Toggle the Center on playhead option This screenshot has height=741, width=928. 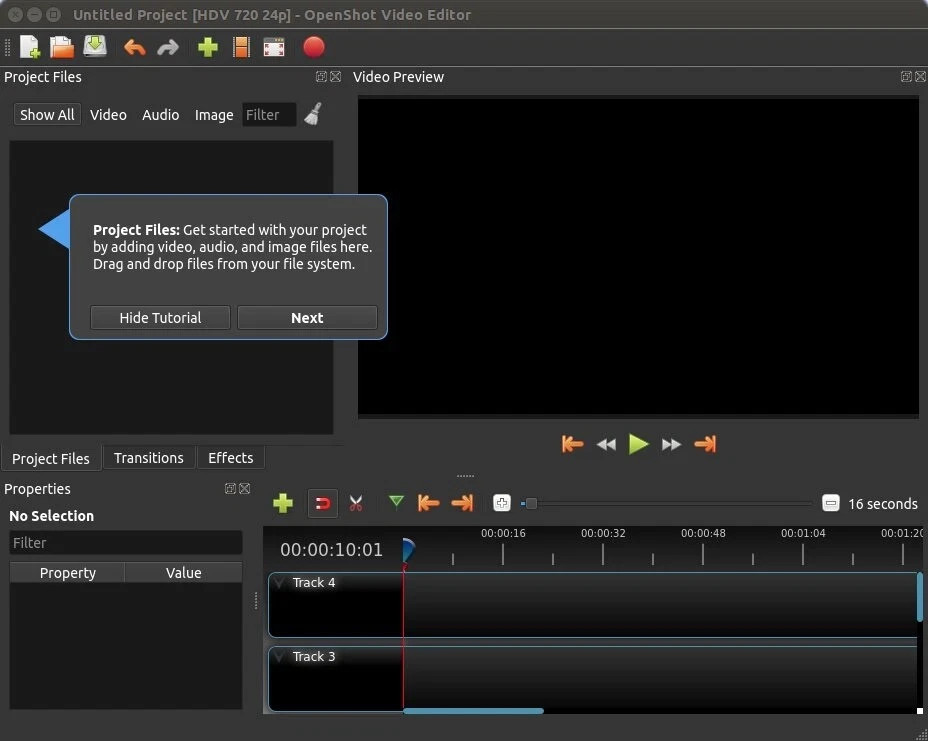point(501,503)
